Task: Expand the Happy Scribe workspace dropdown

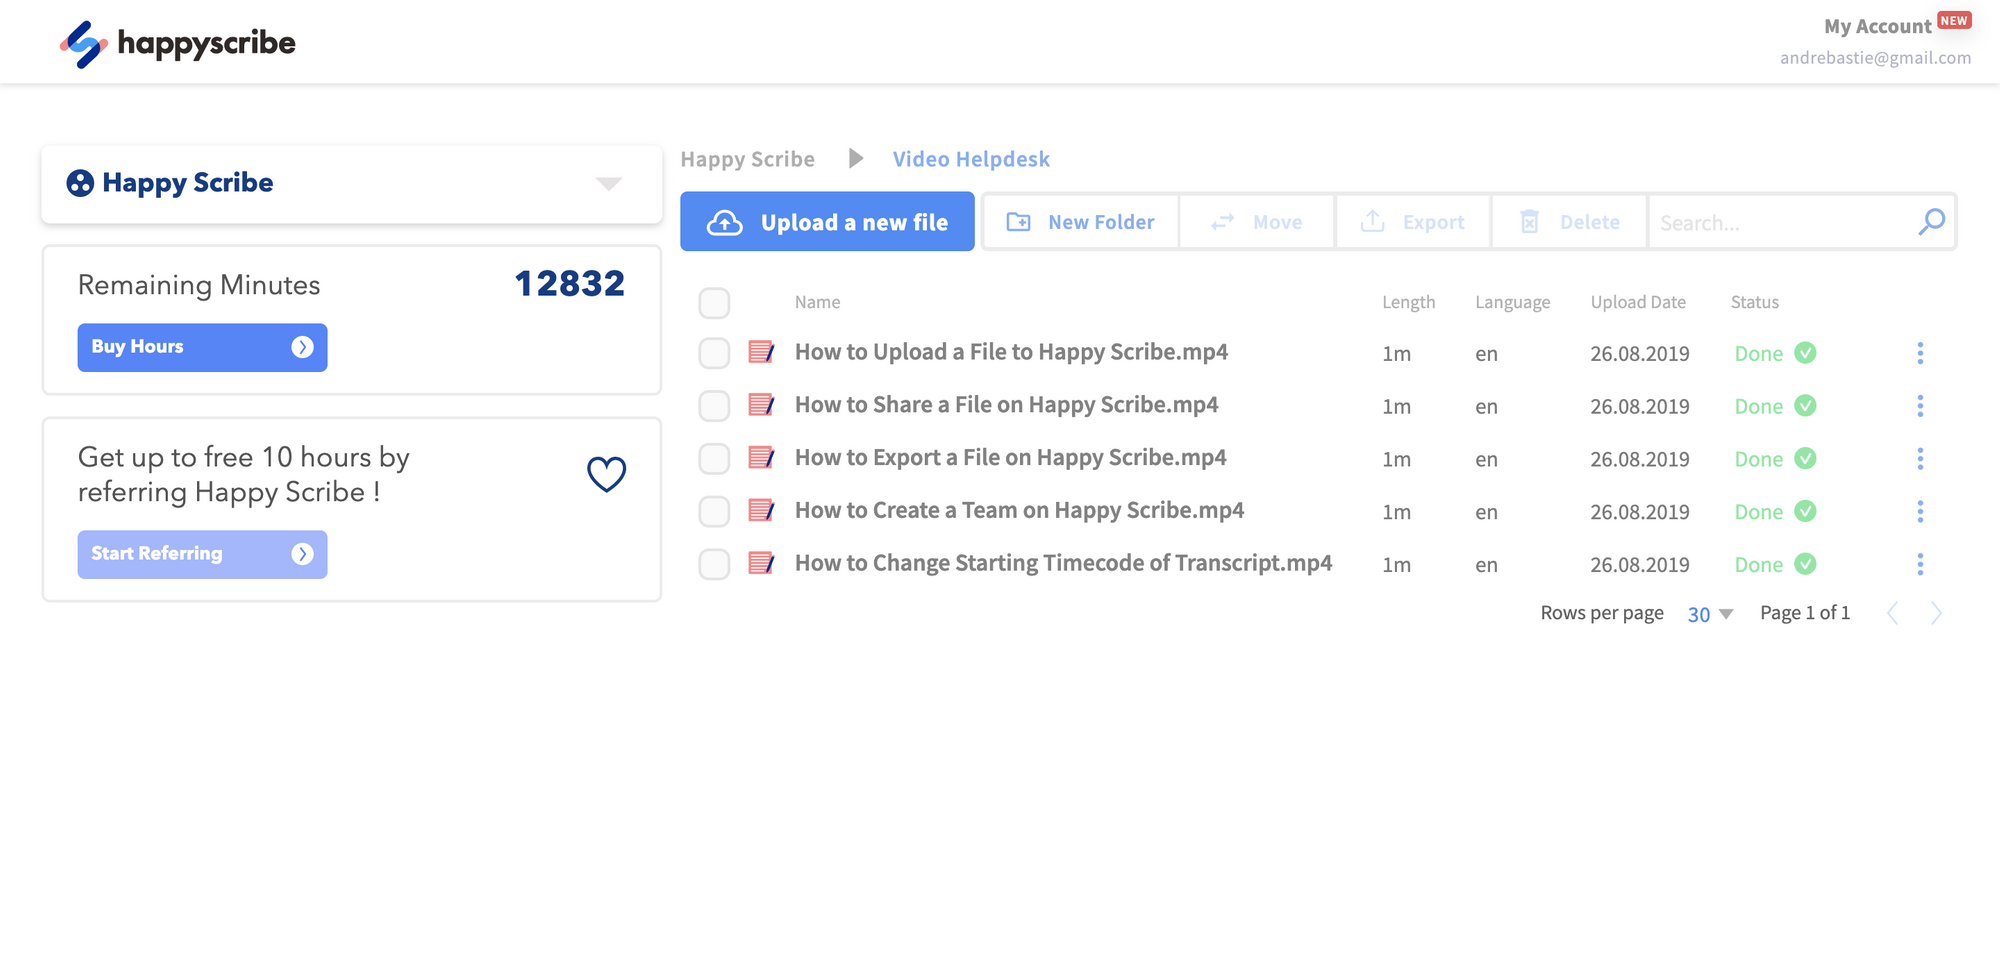Action: [x=609, y=183]
